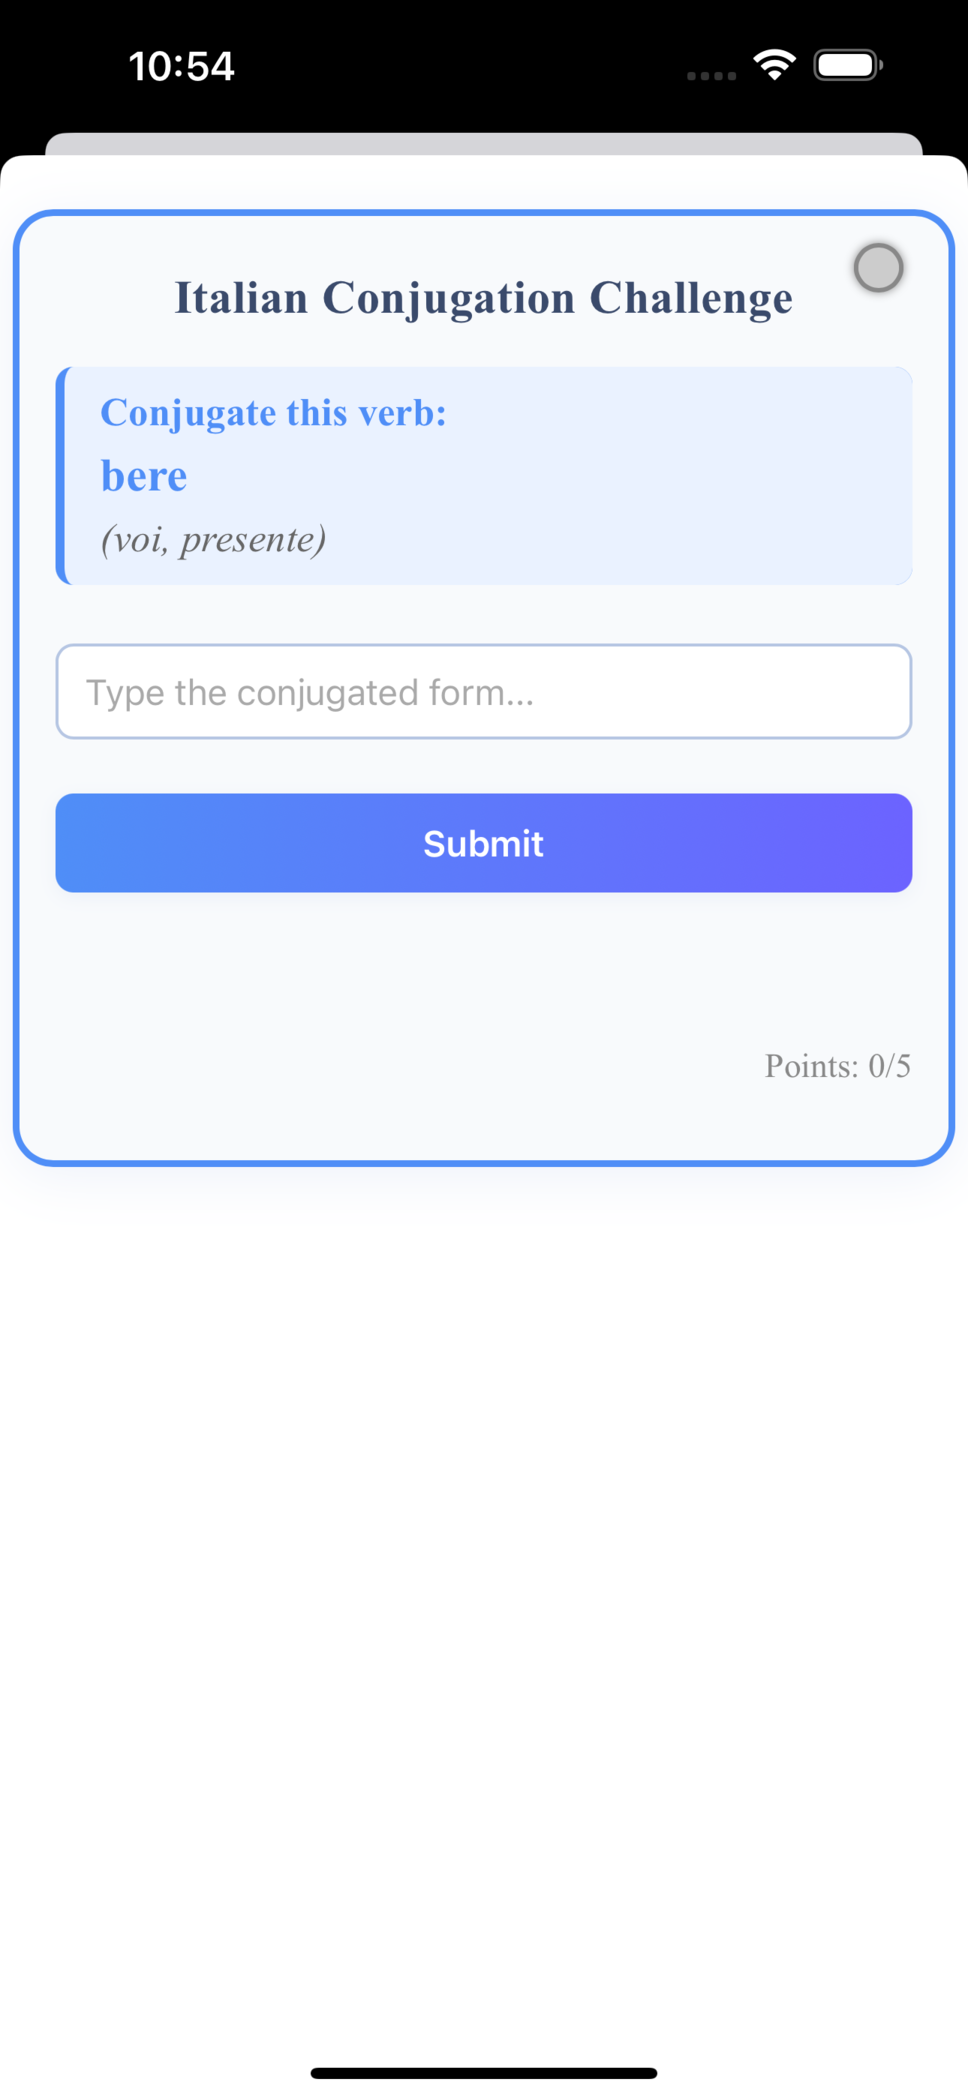Tap blank space between Submit and Points
968x2097 pixels.
(484, 968)
